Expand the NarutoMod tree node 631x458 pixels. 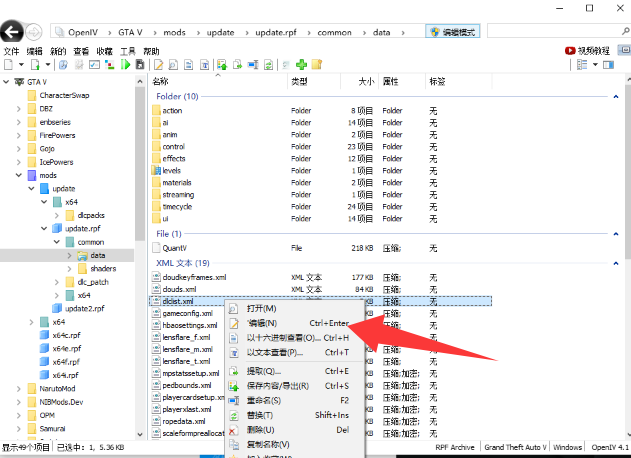coord(19,388)
